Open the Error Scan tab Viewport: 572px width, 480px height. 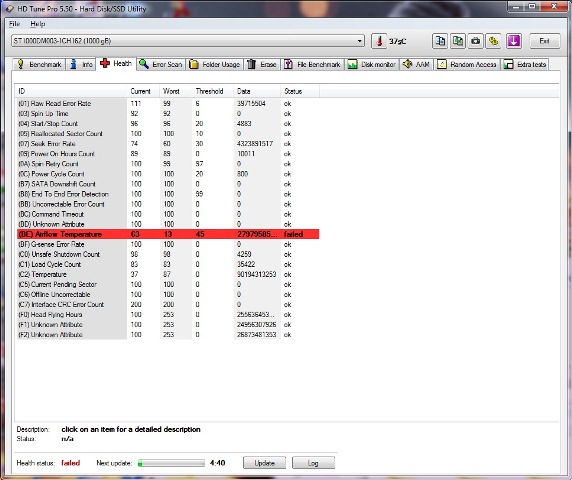coord(161,65)
